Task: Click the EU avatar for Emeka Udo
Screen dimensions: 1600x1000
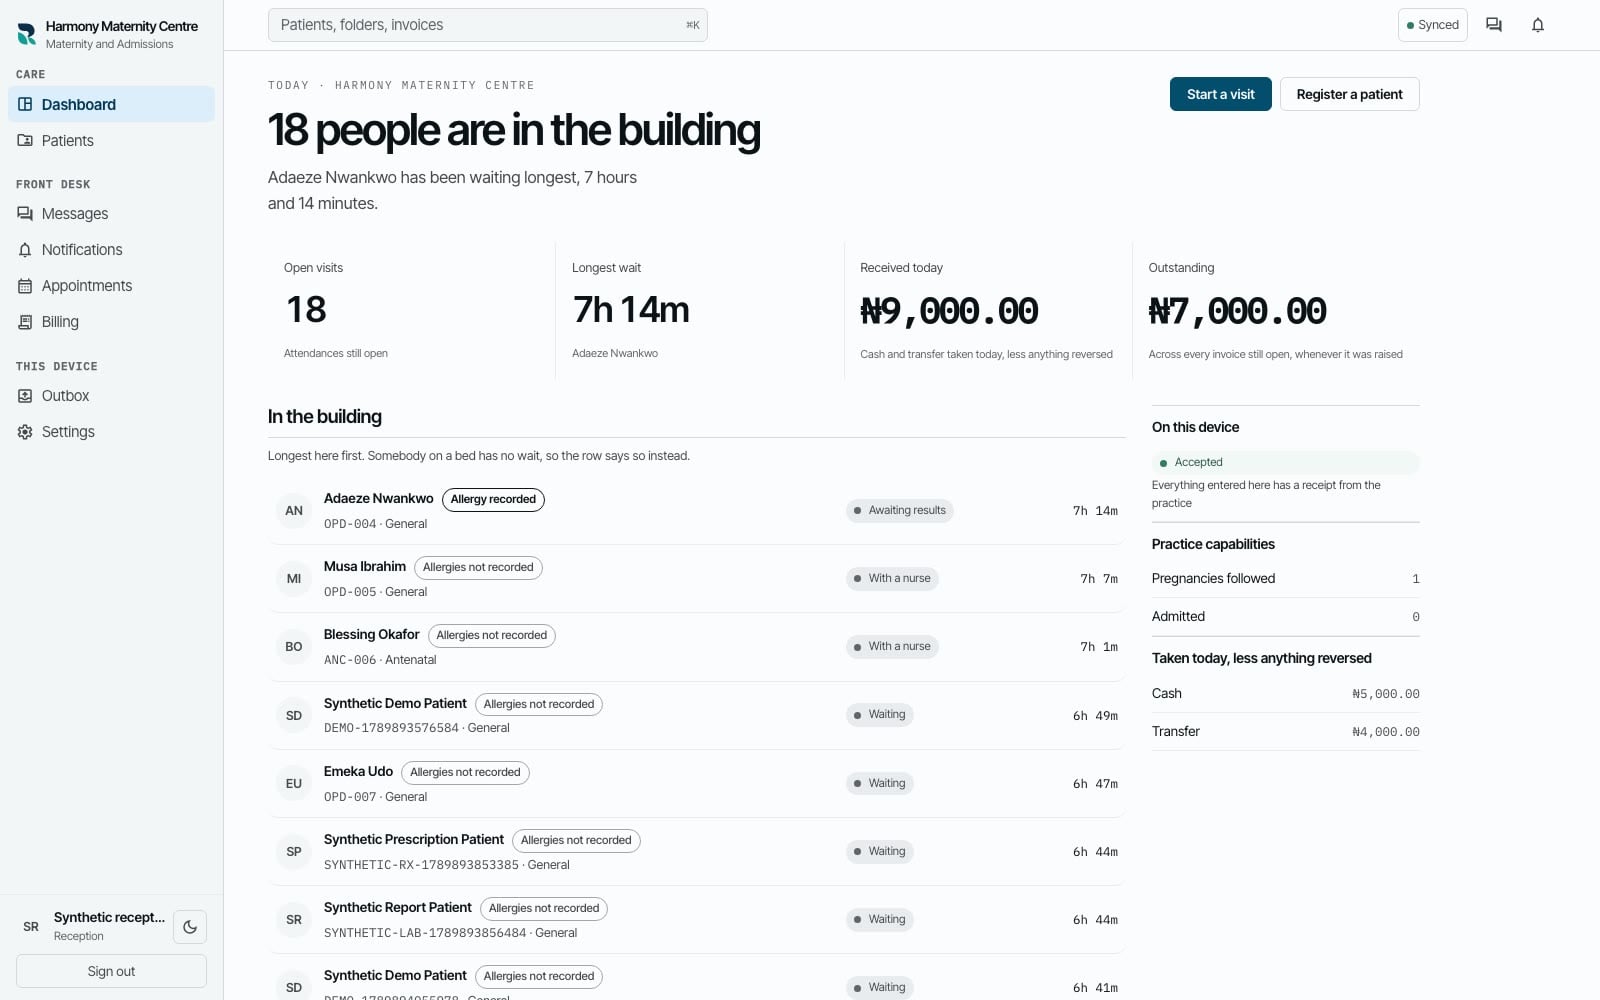Action: pos(294,783)
